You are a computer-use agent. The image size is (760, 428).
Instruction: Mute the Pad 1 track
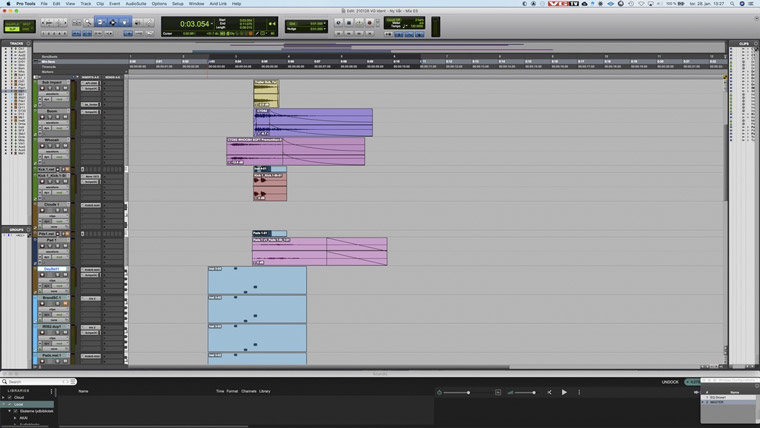(65, 246)
